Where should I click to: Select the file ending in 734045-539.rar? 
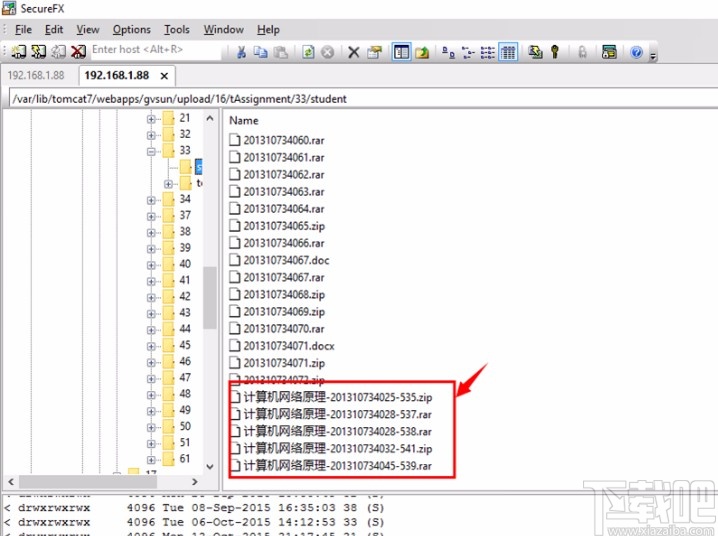337,466
